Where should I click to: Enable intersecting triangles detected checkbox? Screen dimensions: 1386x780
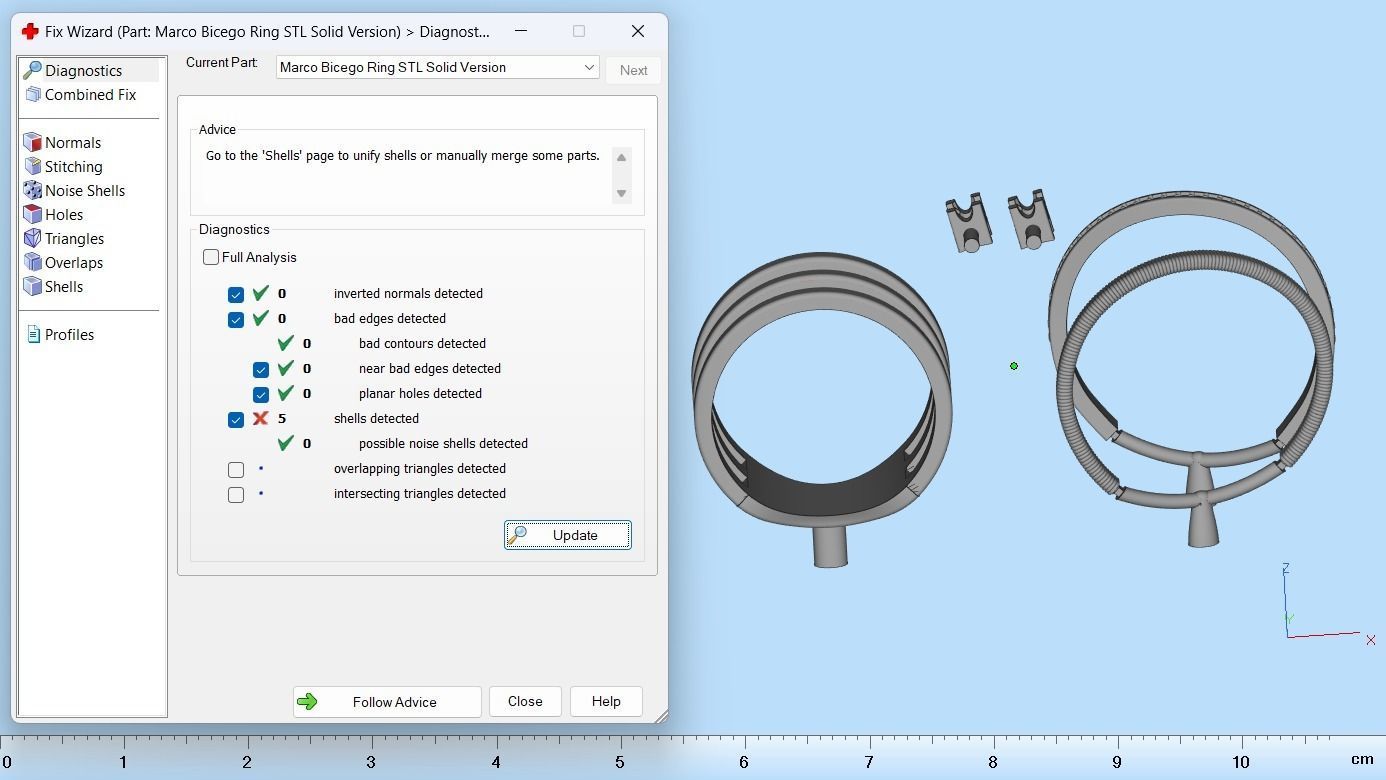tap(236, 494)
